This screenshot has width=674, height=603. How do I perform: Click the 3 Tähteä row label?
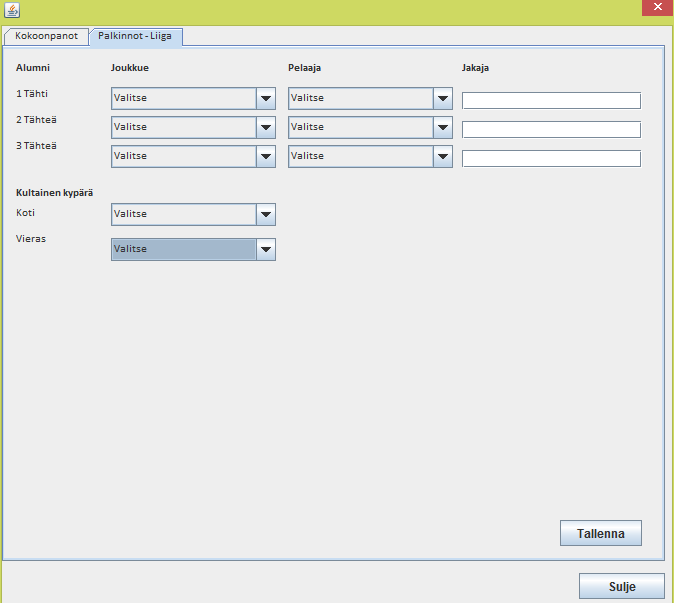click(36, 146)
